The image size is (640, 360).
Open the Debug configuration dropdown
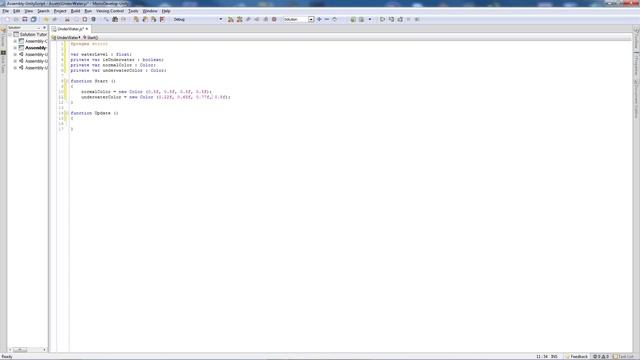click(x=198, y=19)
